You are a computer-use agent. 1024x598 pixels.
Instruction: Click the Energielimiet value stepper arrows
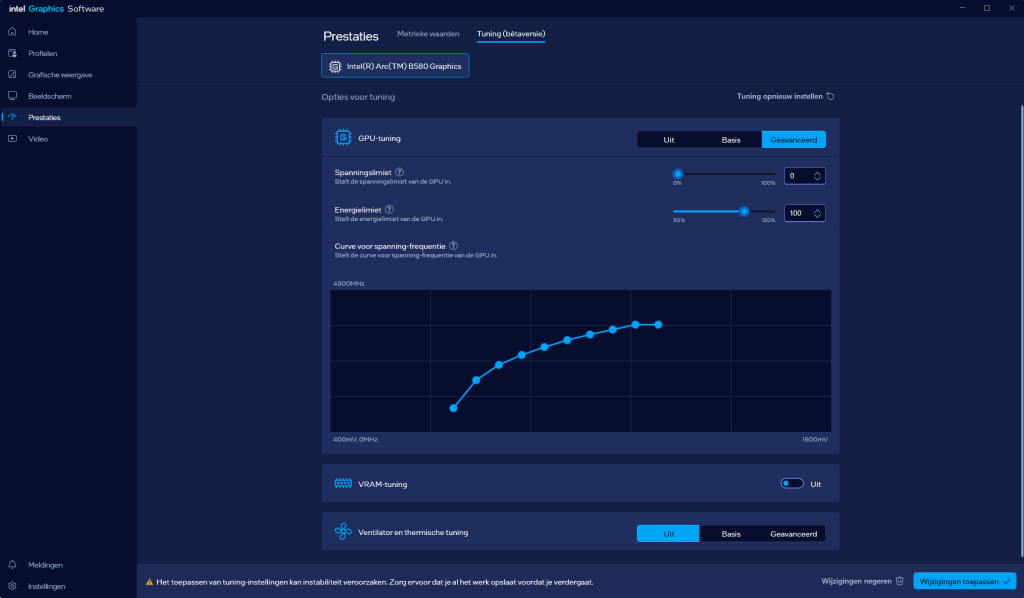pyautogui.click(x=818, y=213)
